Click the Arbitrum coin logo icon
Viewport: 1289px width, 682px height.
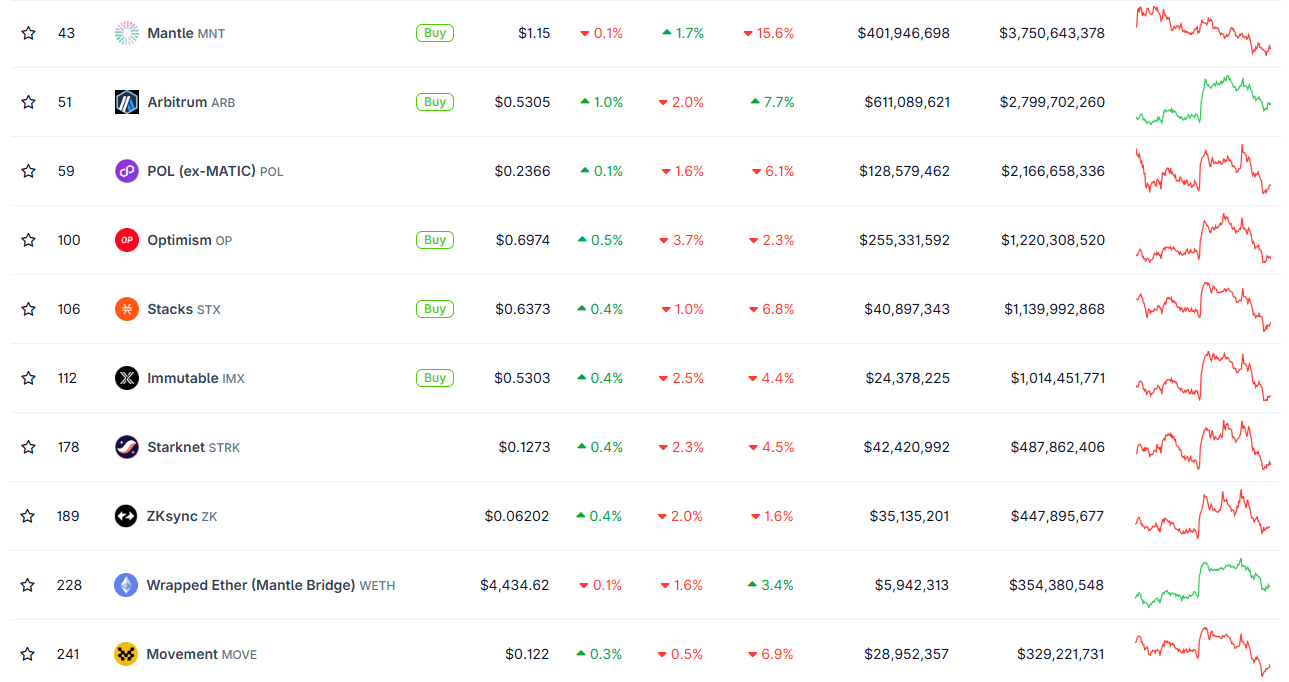point(127,102)
